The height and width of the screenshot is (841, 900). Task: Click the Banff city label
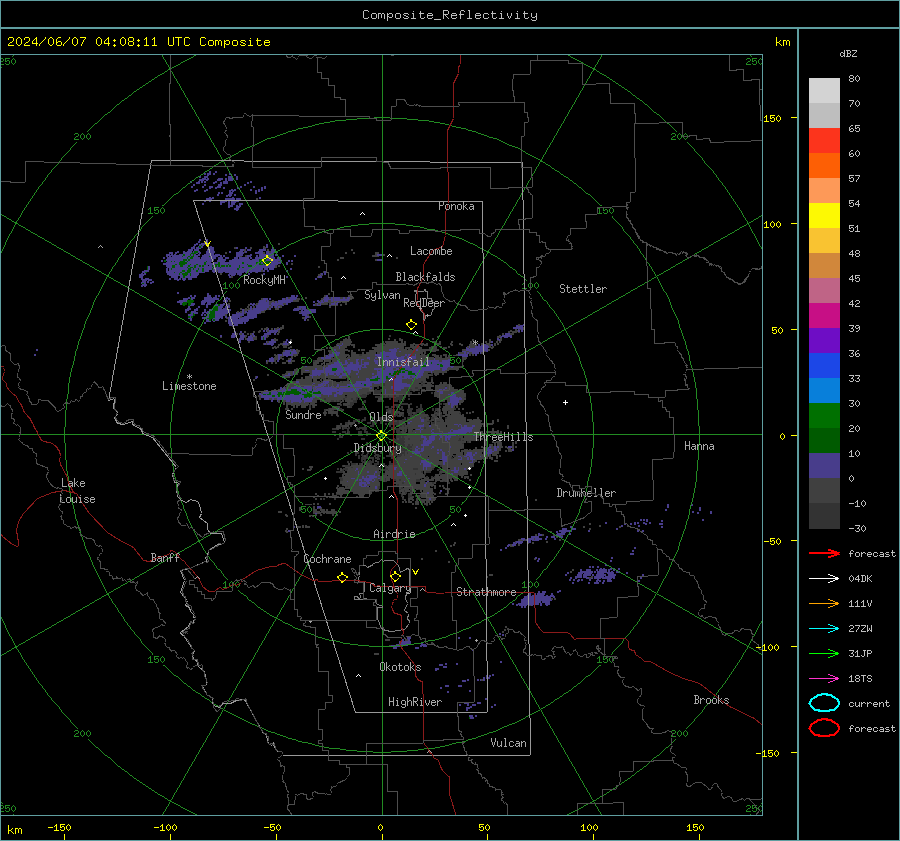click(165, 558)
